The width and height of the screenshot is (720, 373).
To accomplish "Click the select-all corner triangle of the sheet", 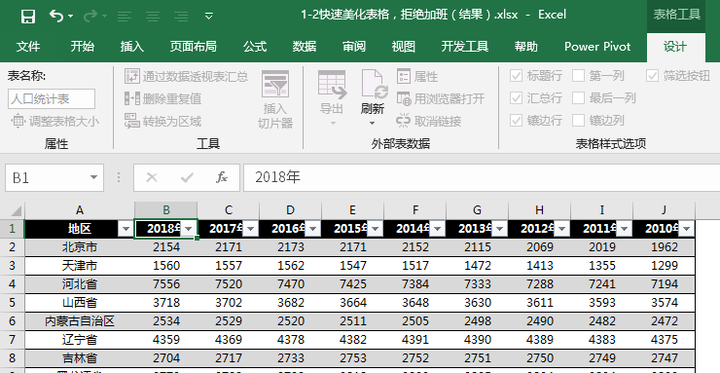I will 16,210.
